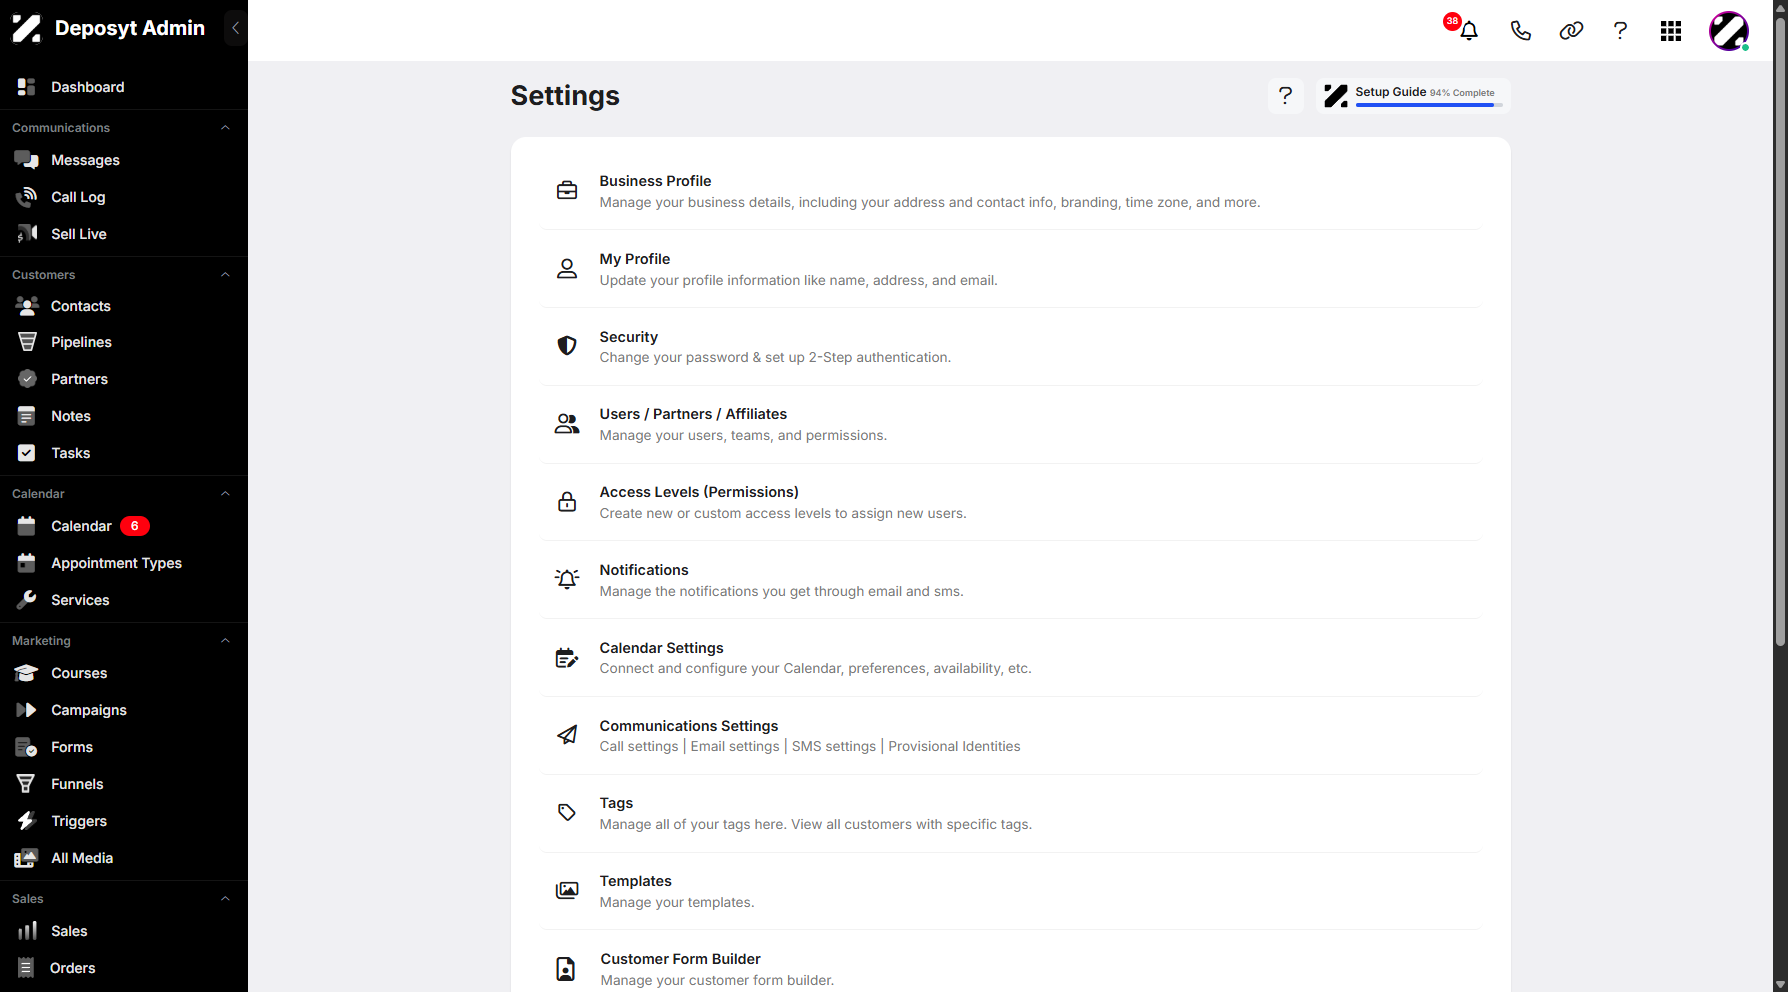Collapse the Communications sidebar section

click(225, 128)
